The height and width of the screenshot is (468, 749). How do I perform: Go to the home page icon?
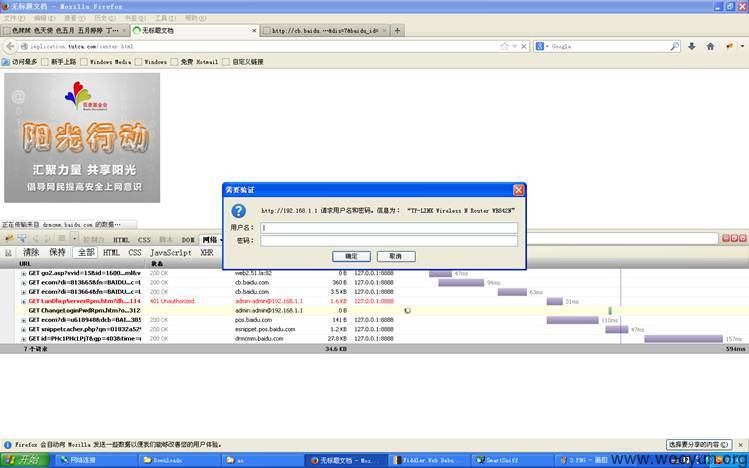tap(710, 46)
